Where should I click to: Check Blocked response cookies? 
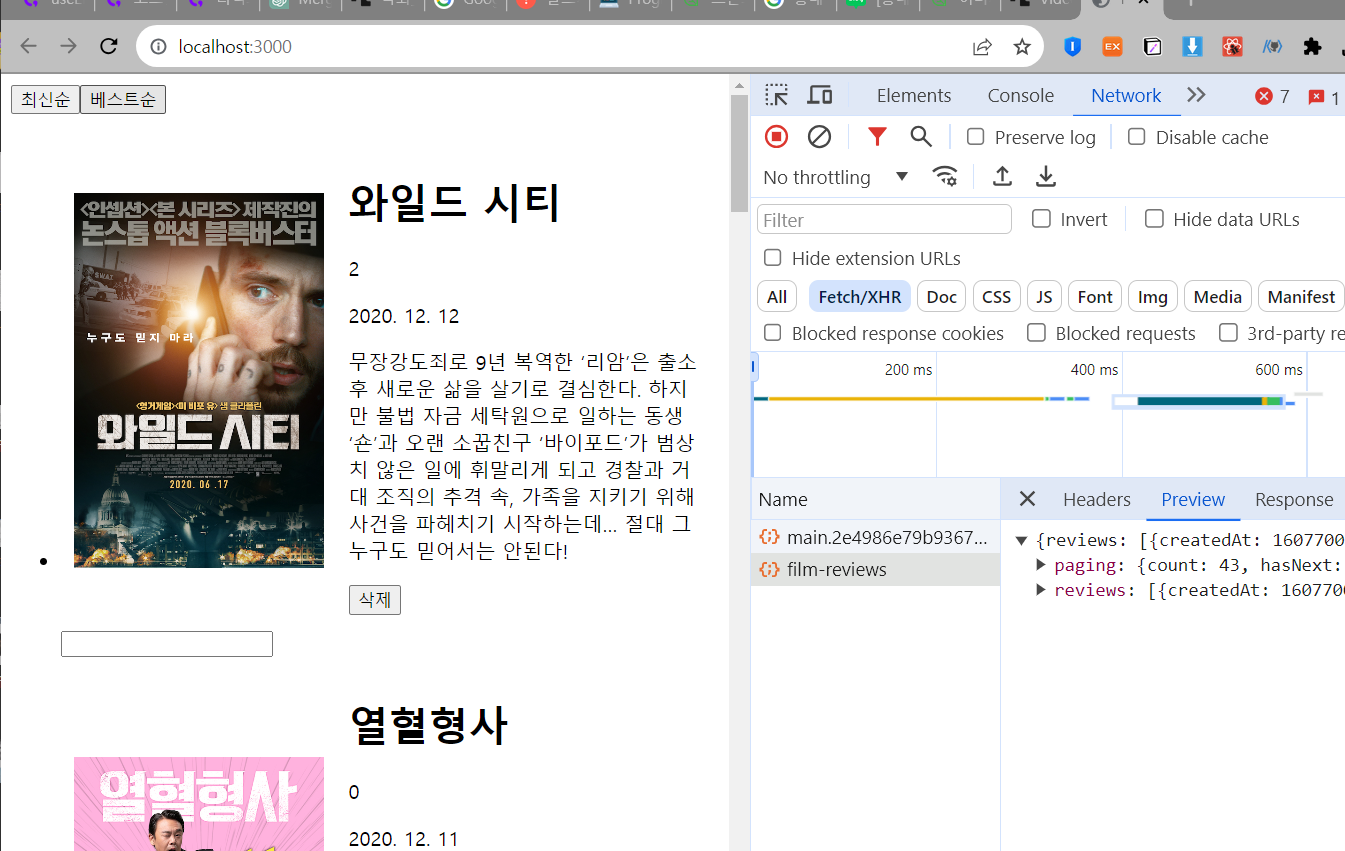tap(772, 333)
